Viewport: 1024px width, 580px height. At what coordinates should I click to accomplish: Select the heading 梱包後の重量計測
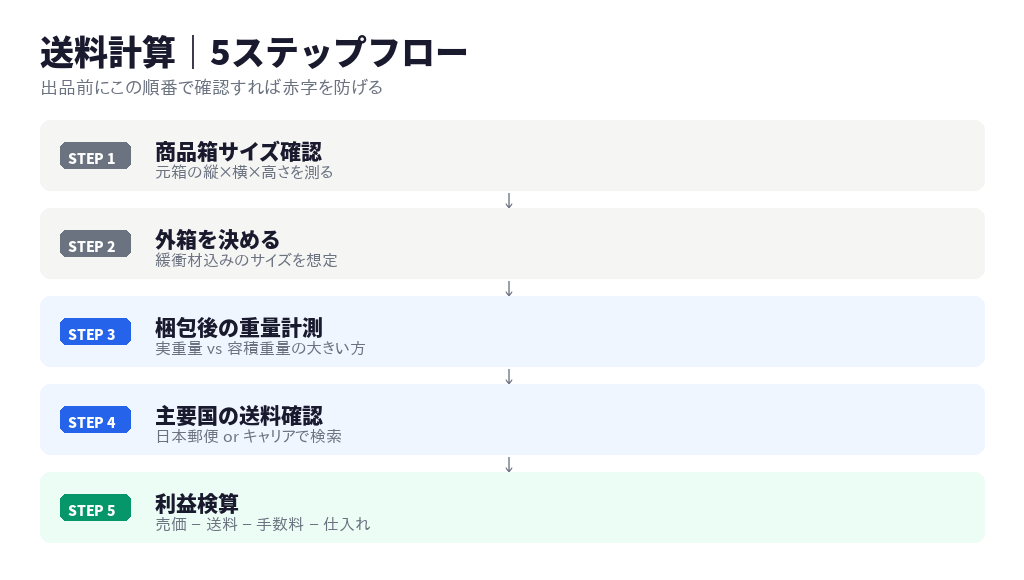[238, 327]
